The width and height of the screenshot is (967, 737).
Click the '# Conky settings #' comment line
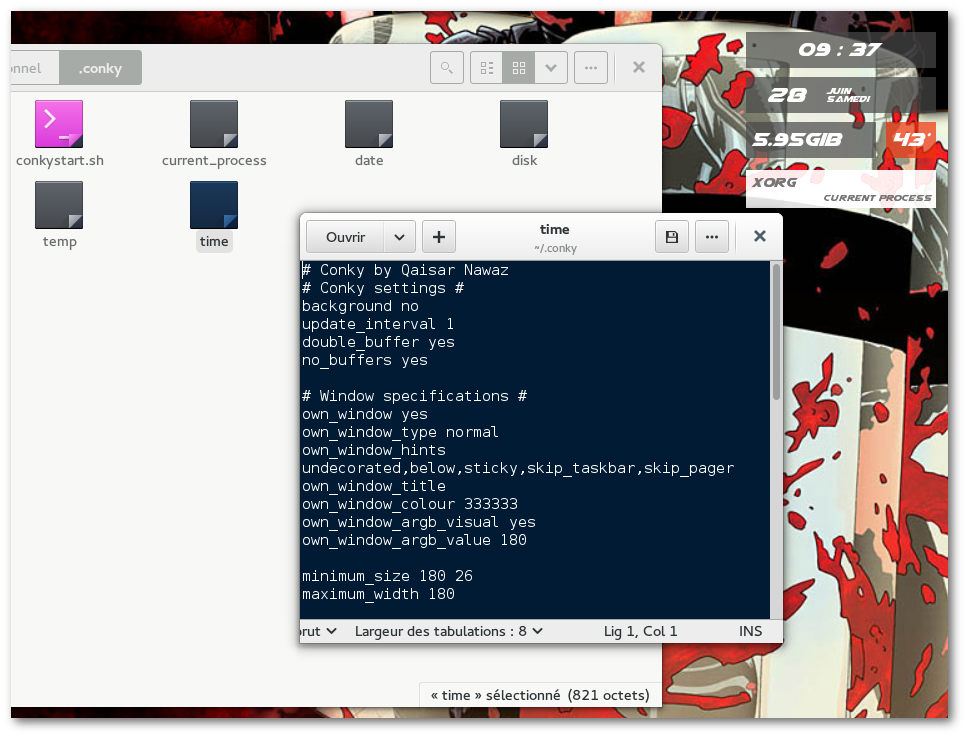click(x=383, y=288)
